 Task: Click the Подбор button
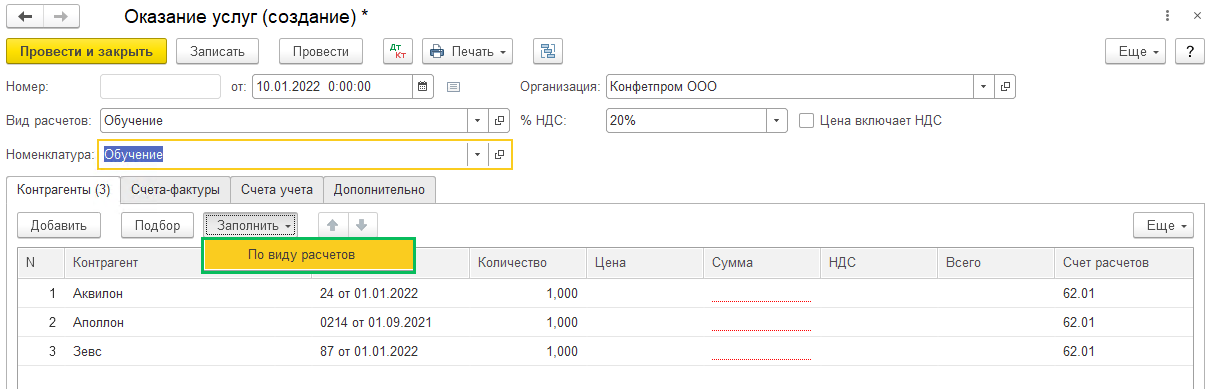158,225
